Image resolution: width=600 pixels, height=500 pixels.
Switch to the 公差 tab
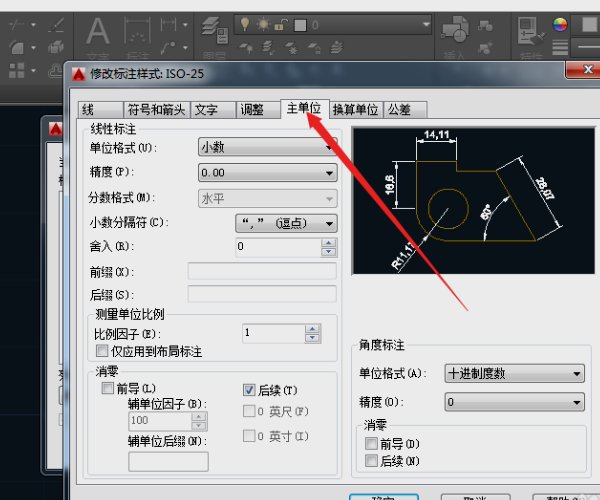tap(405, 110)
